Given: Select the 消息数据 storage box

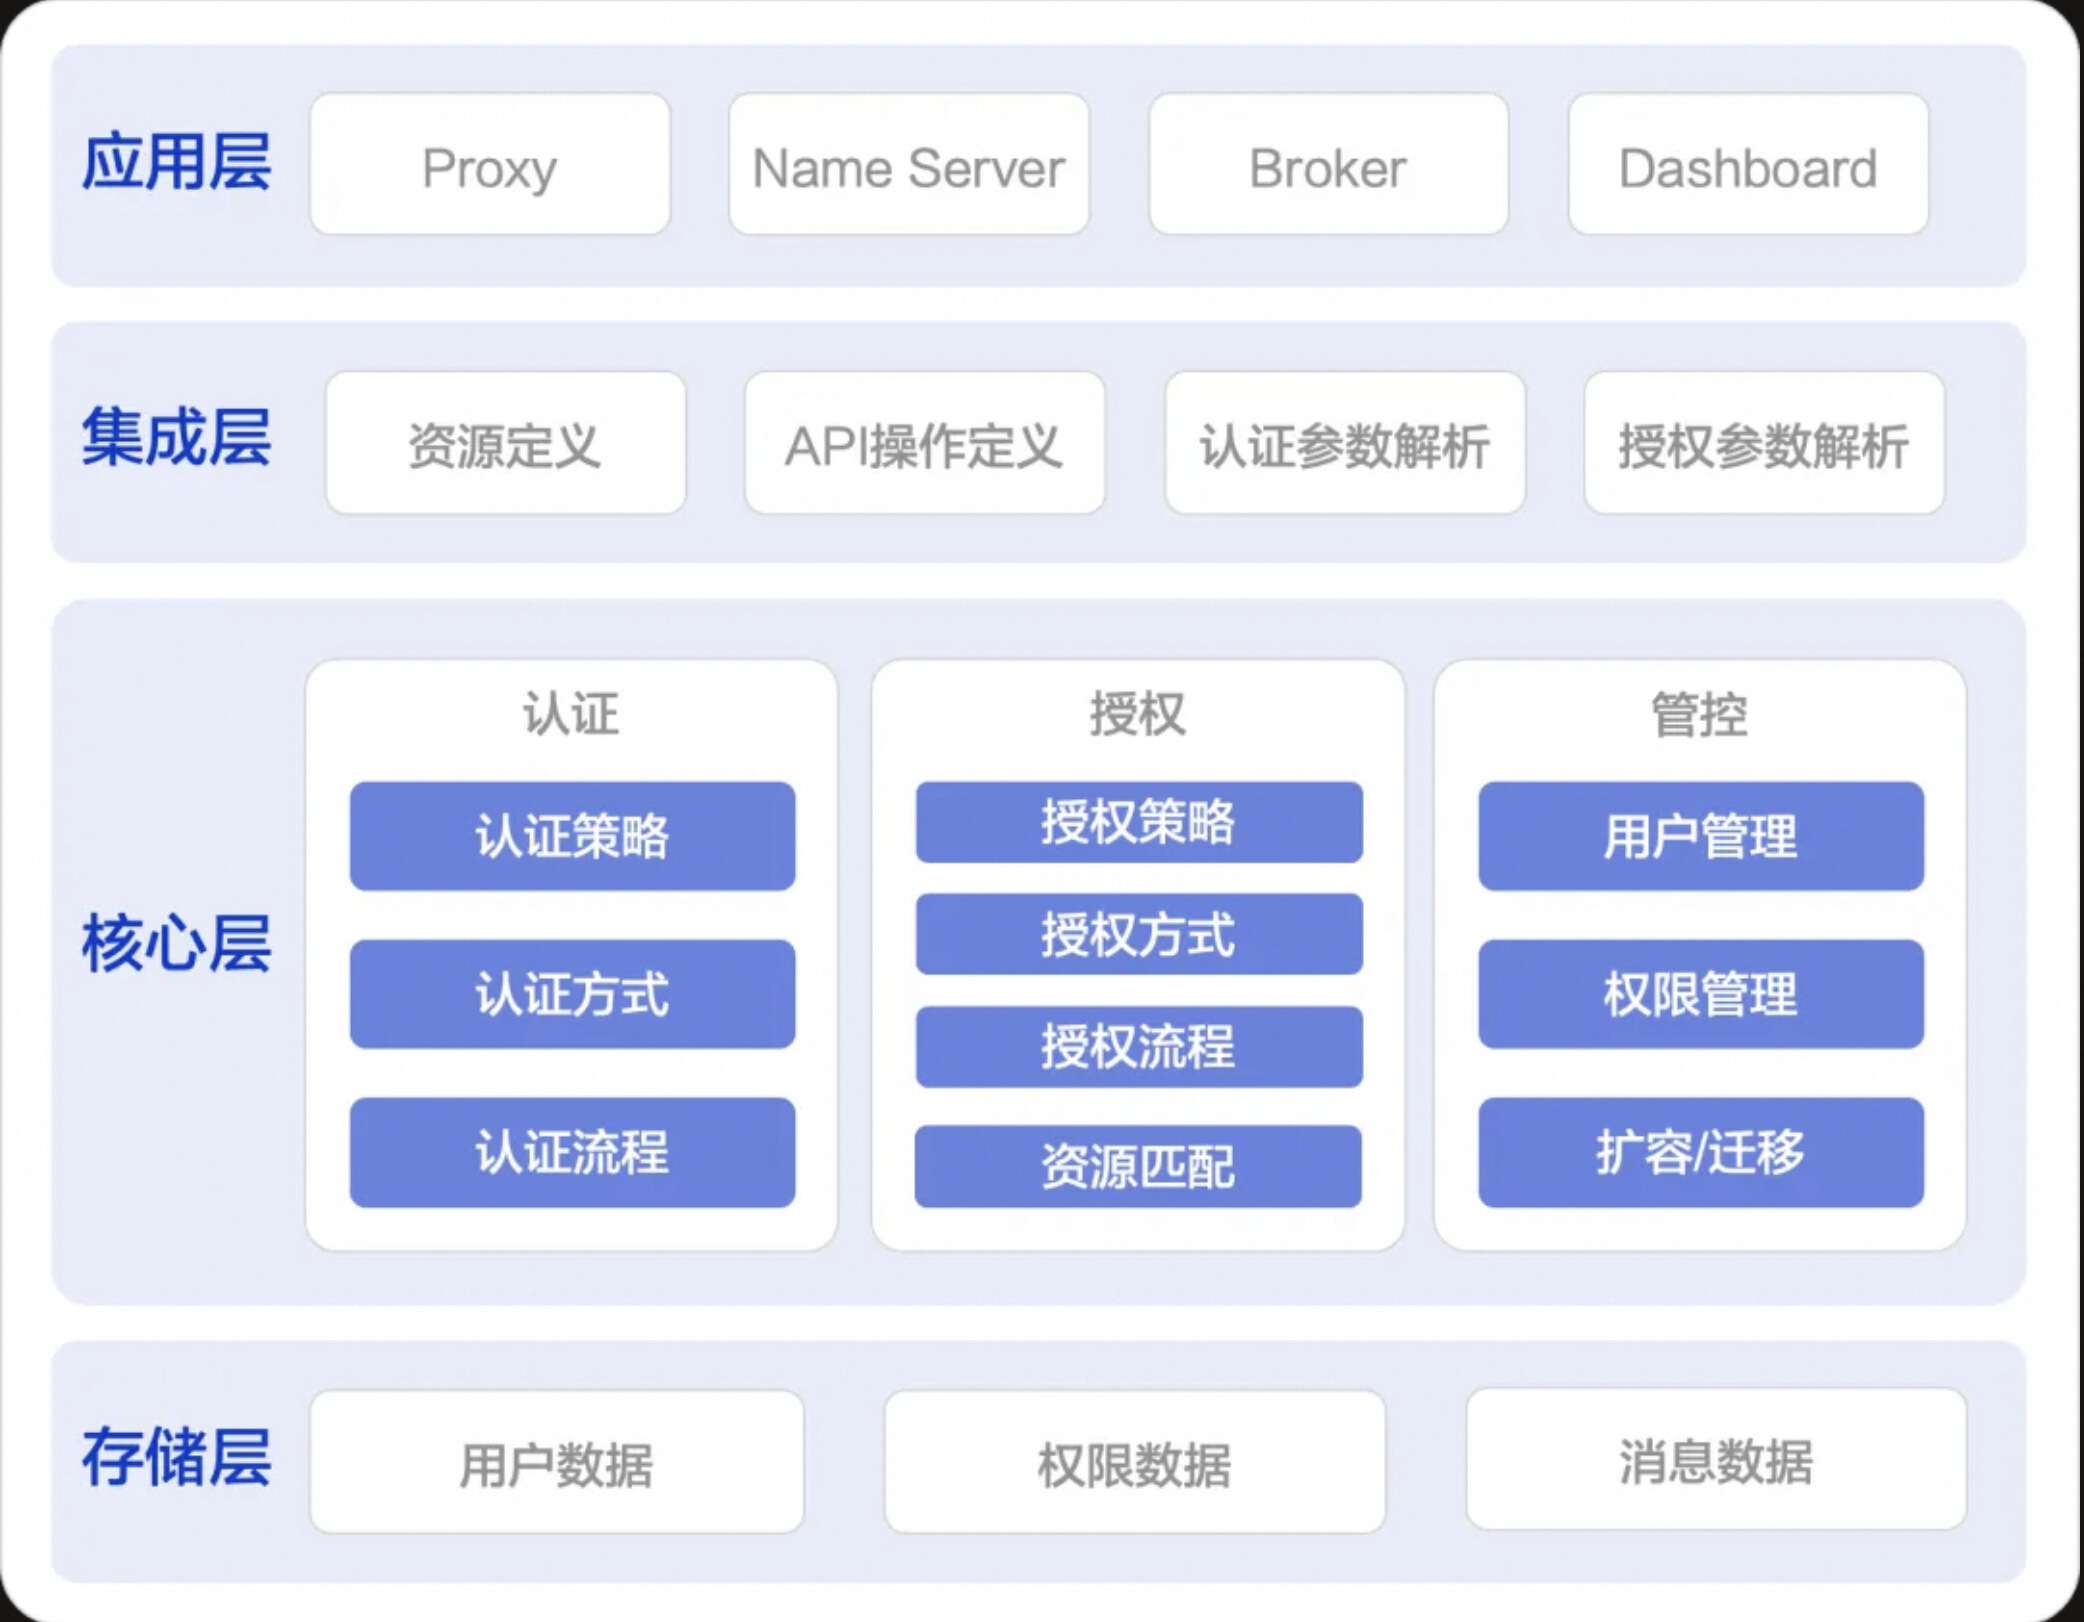Looking at the screenshot, I should point(1715,1459).
